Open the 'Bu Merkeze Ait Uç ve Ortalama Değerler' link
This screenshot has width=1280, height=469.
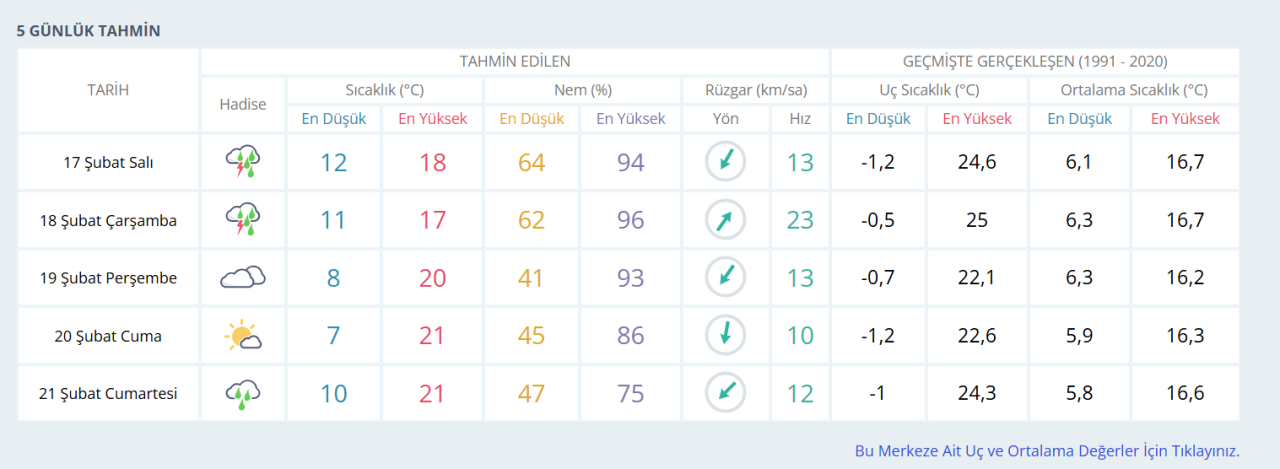1047,451
